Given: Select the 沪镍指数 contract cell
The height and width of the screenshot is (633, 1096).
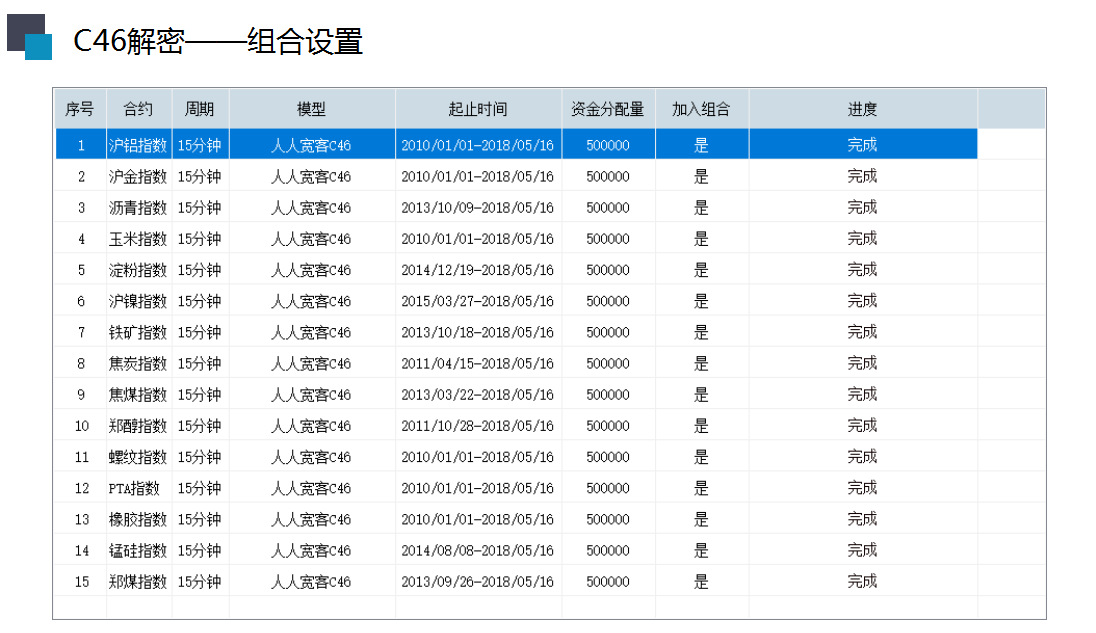Looking at the screenshot, I should pyautogui.click(x=138, y=301).
